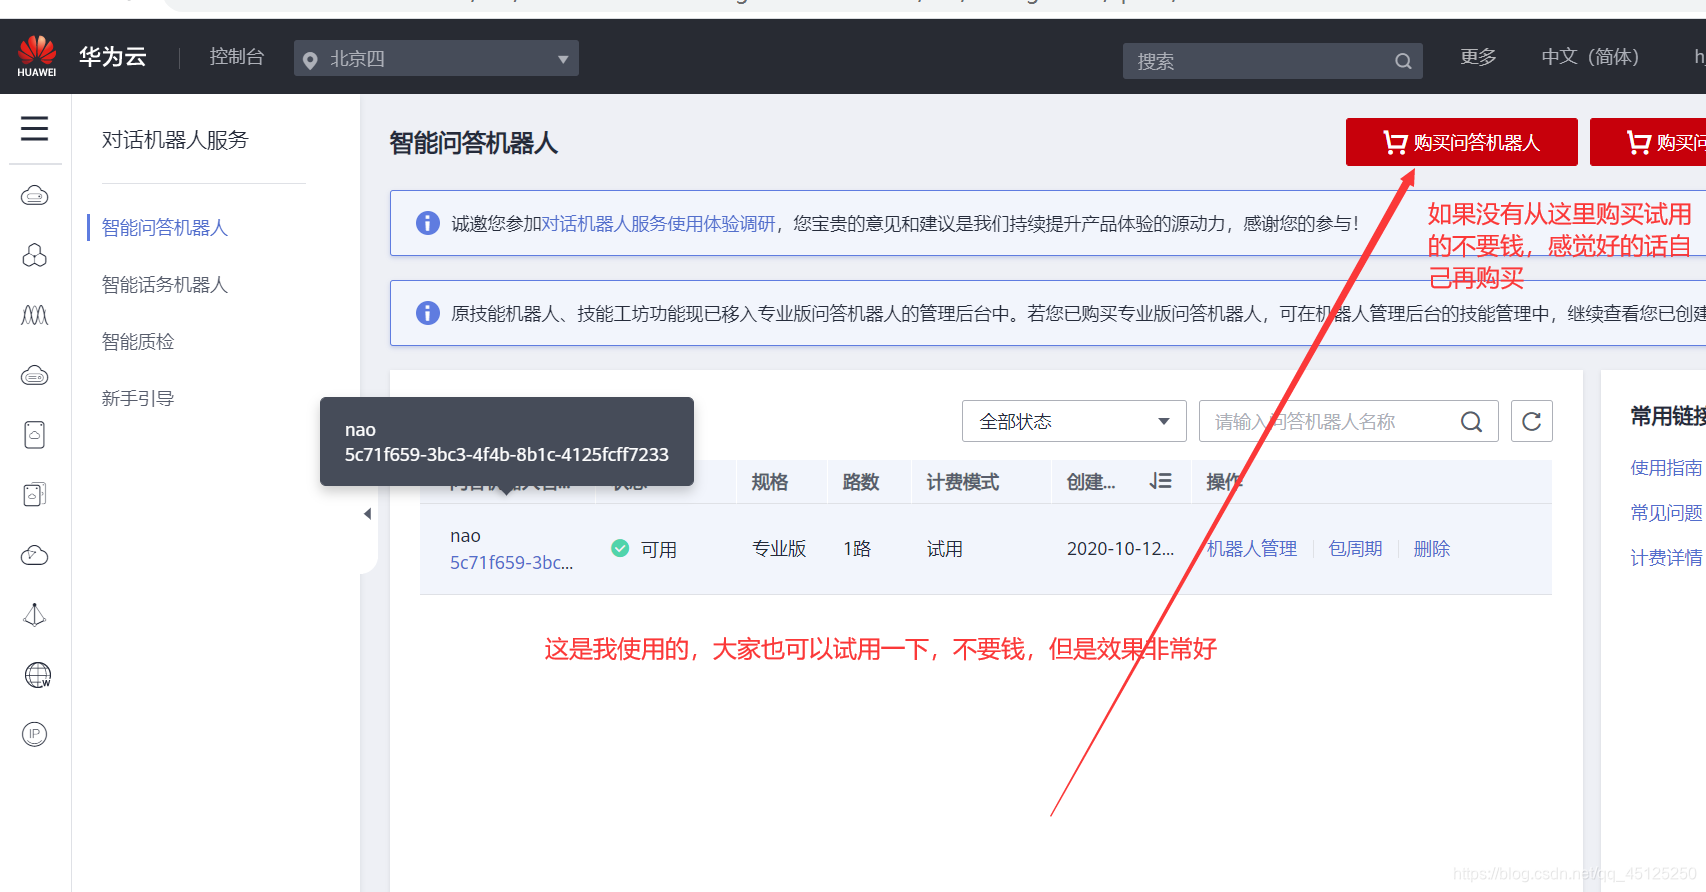
Task: Click 删除 to delete nao robot
Action: (x=1431, y=549)
